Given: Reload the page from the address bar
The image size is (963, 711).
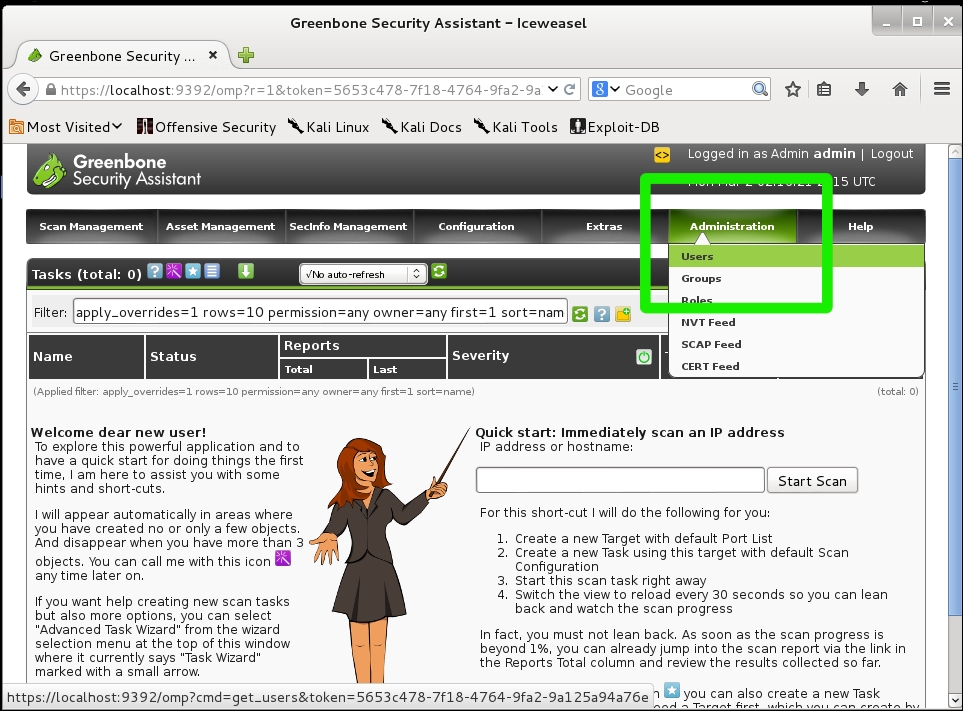Looking at the screenshot, I should 570,90.
